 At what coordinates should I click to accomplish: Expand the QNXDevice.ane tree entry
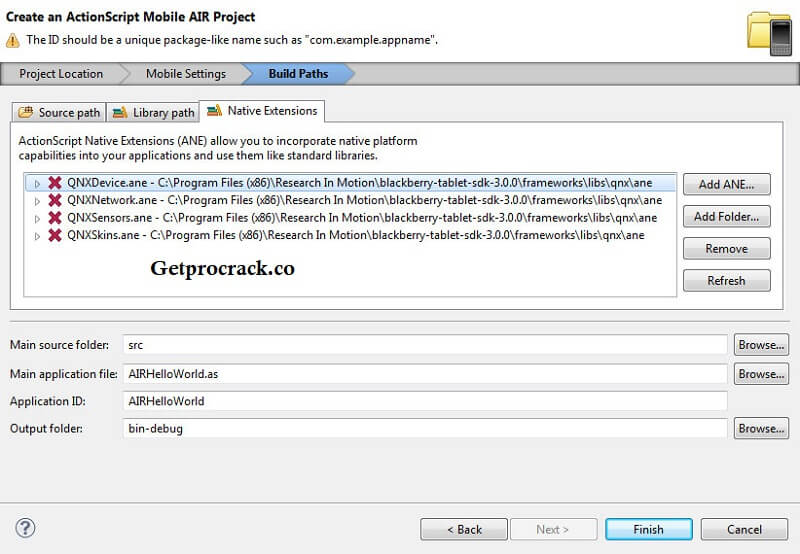(x=37, y=183)
